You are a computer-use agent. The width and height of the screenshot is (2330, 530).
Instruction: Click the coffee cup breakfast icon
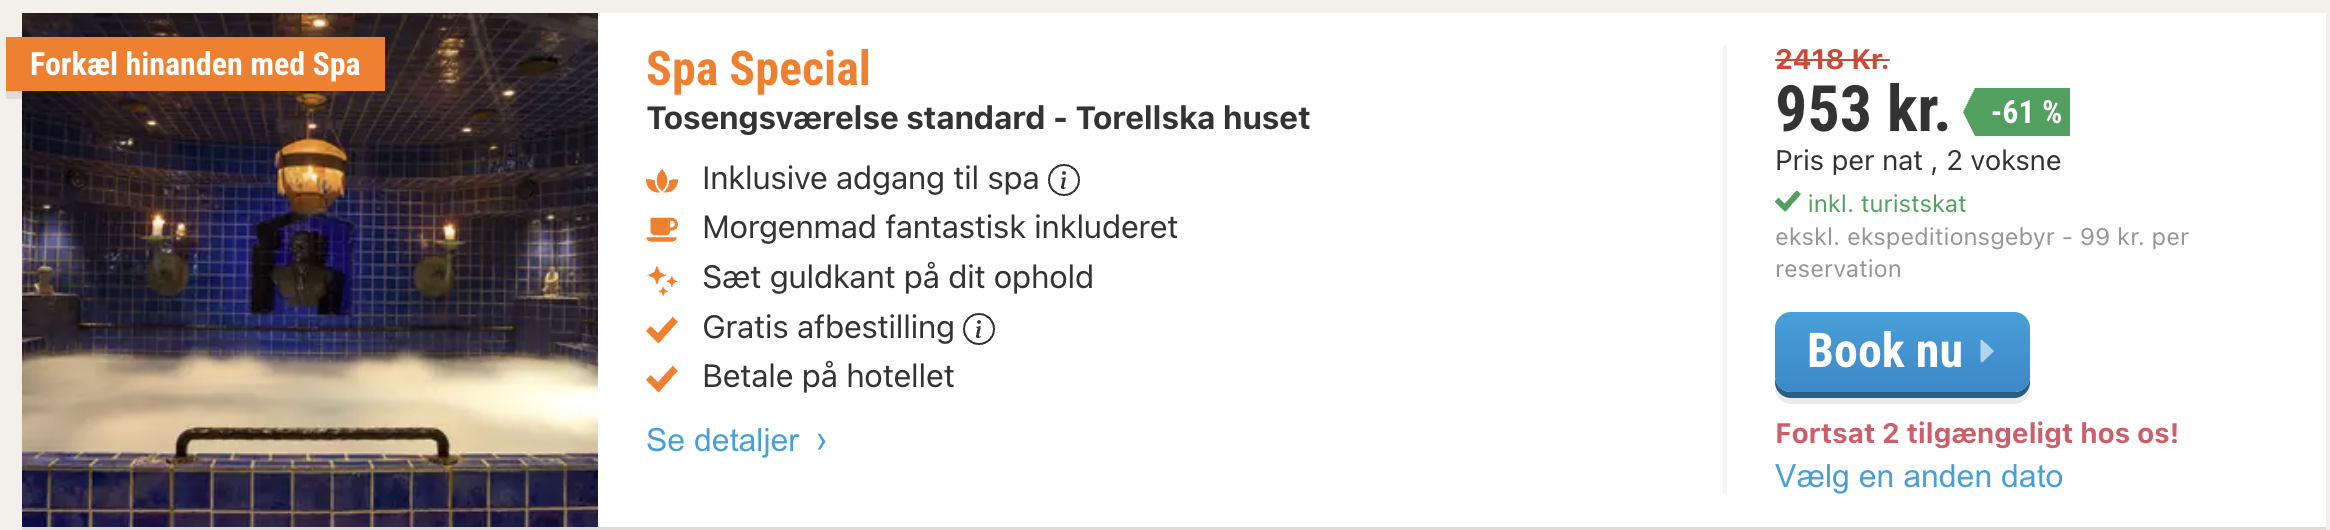[x=662, y=229]
